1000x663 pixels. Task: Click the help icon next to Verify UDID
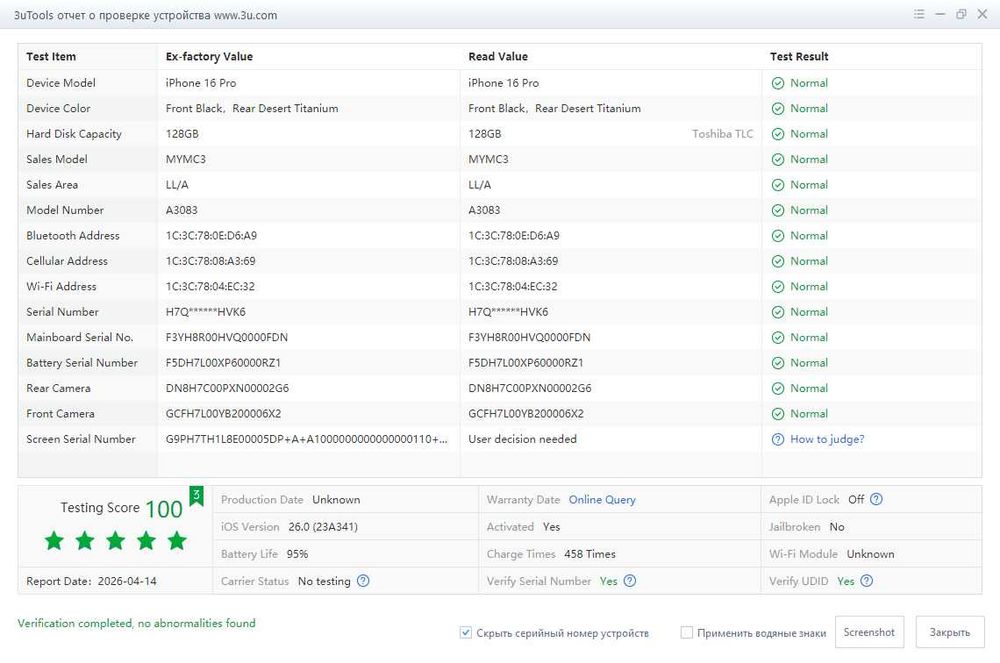pyautogui.click(x=866, y=581)
